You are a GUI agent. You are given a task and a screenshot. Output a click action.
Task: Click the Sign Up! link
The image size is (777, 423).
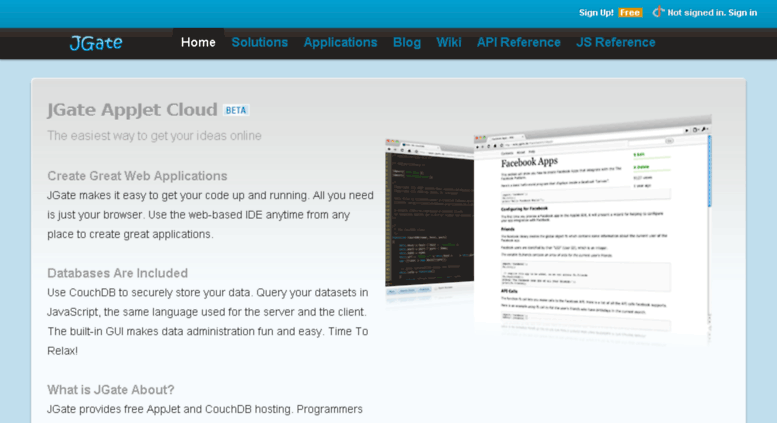pyautogui.click(x=596, y=13)
